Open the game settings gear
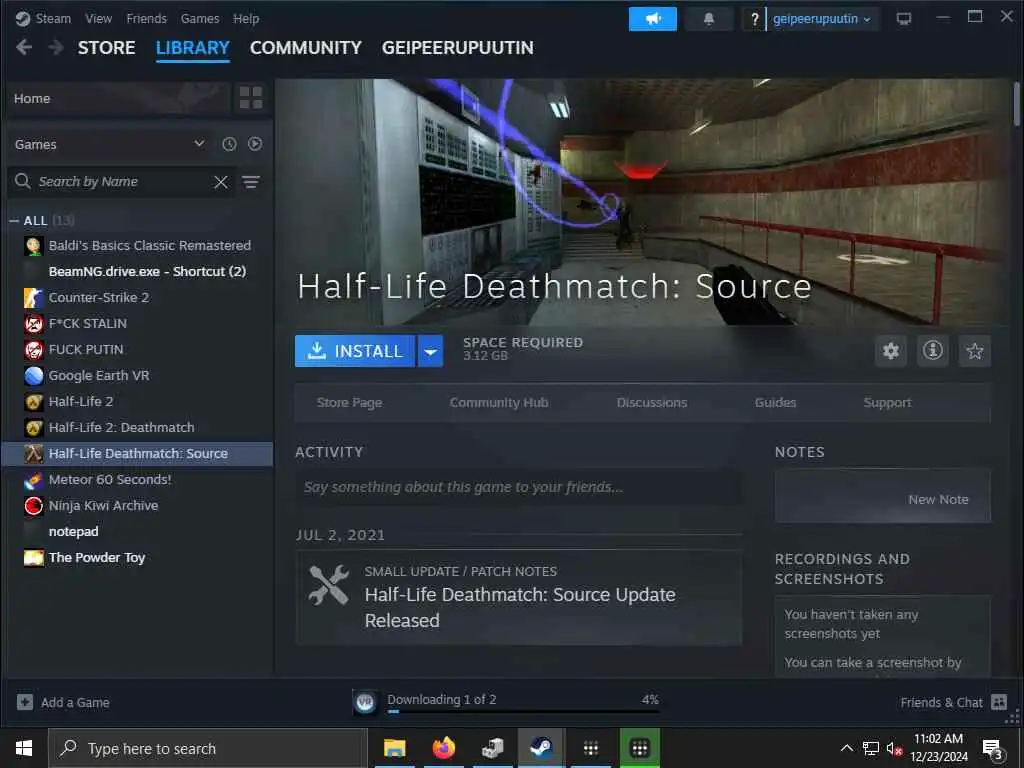Screen dimensions: 1024x768 [891, 351]
